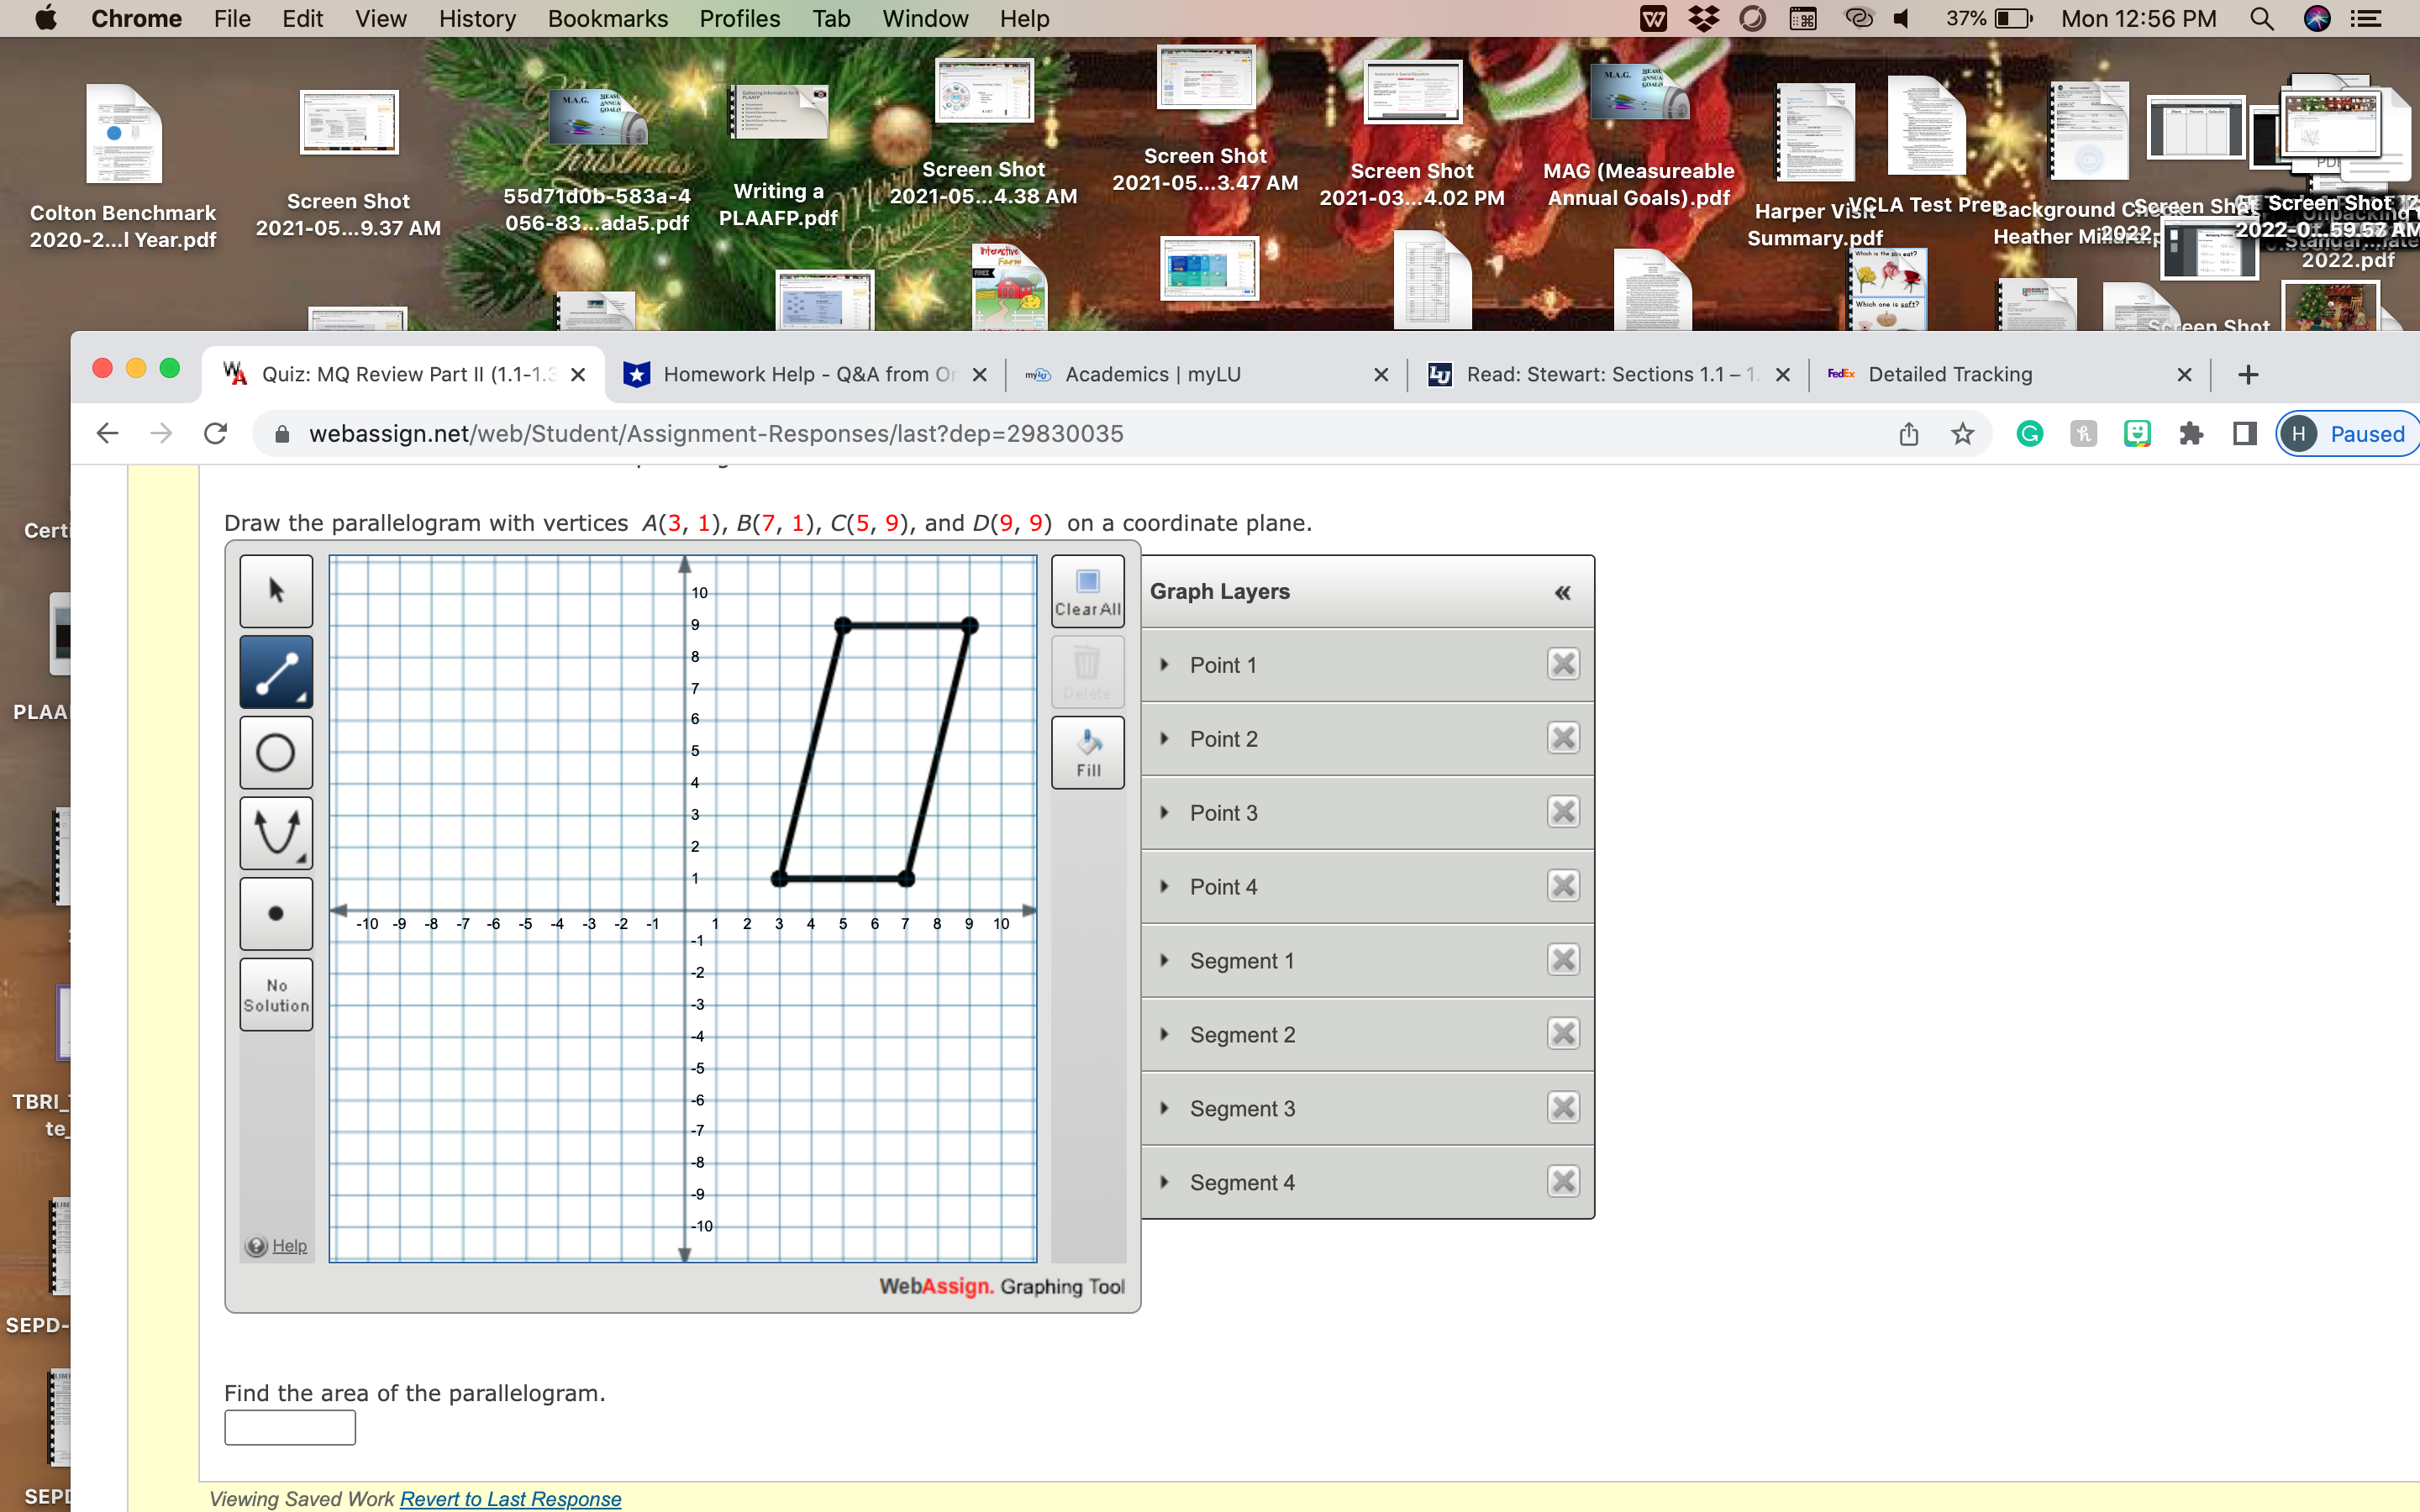
Task: Collapse the Graph Layers panel
Action: click(1562, 592)
